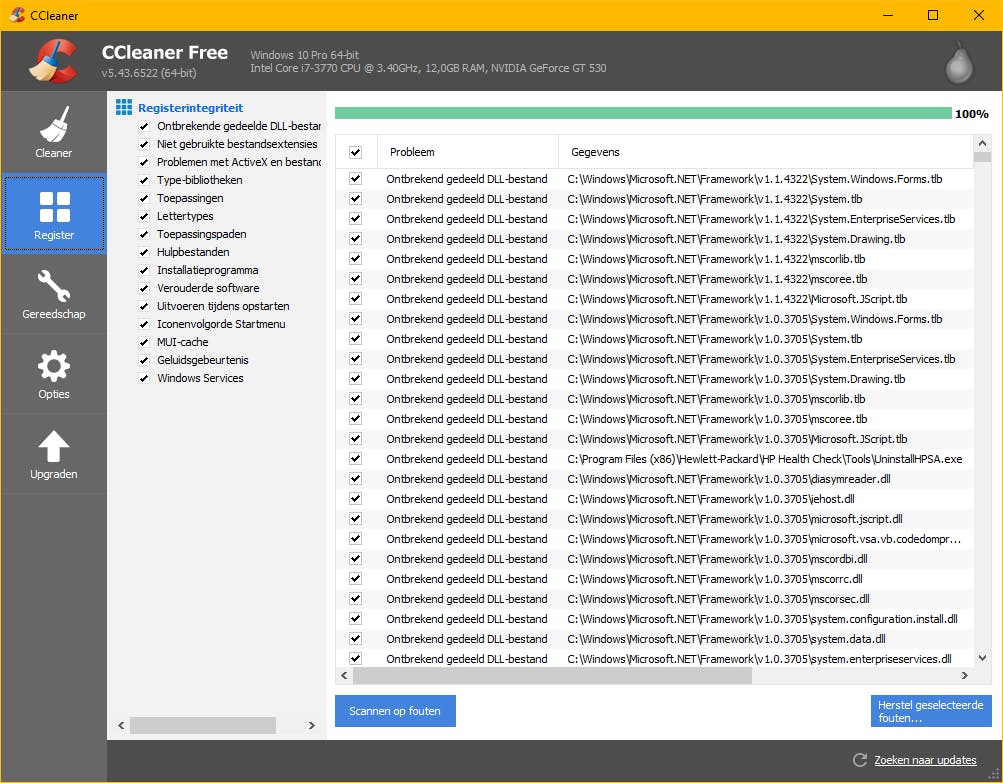Click the Registerintegriteit tree heading
Screen dimensions: 1003x783
[190, 107]
